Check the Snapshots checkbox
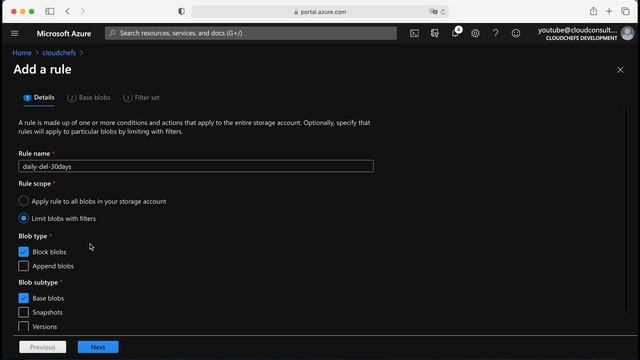The image size is (640, 360). tap(24, 313)
